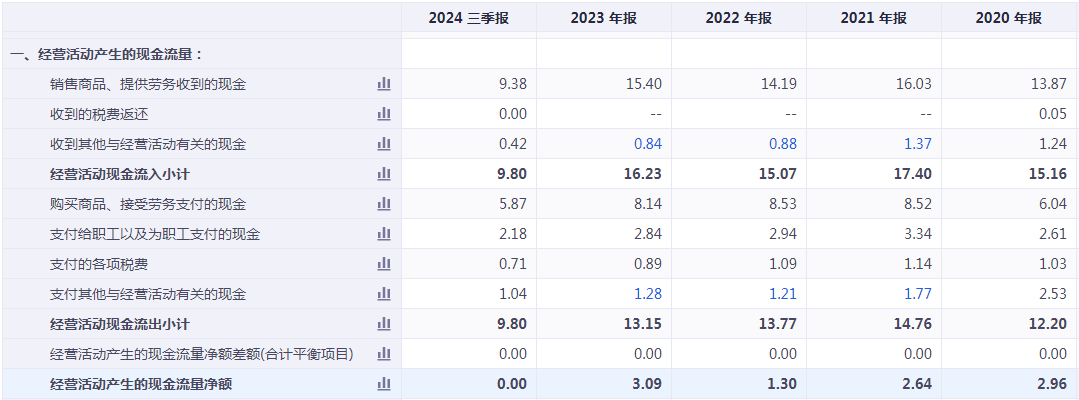Open chart icon for 销售商品、提供劳务收到的现金
Viewport: 1079px width, 400px height.
tap(383, 84)
